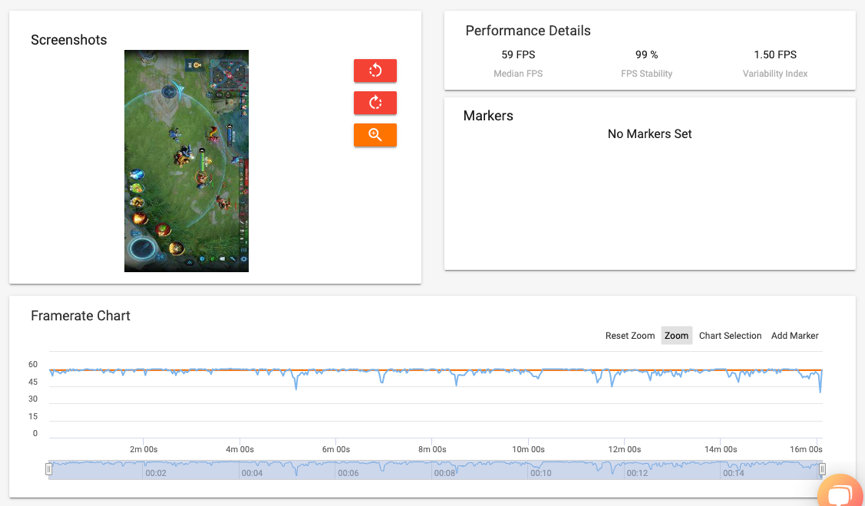
Task: Click the orange magnifier zoom button
Action: coord(375,135)
